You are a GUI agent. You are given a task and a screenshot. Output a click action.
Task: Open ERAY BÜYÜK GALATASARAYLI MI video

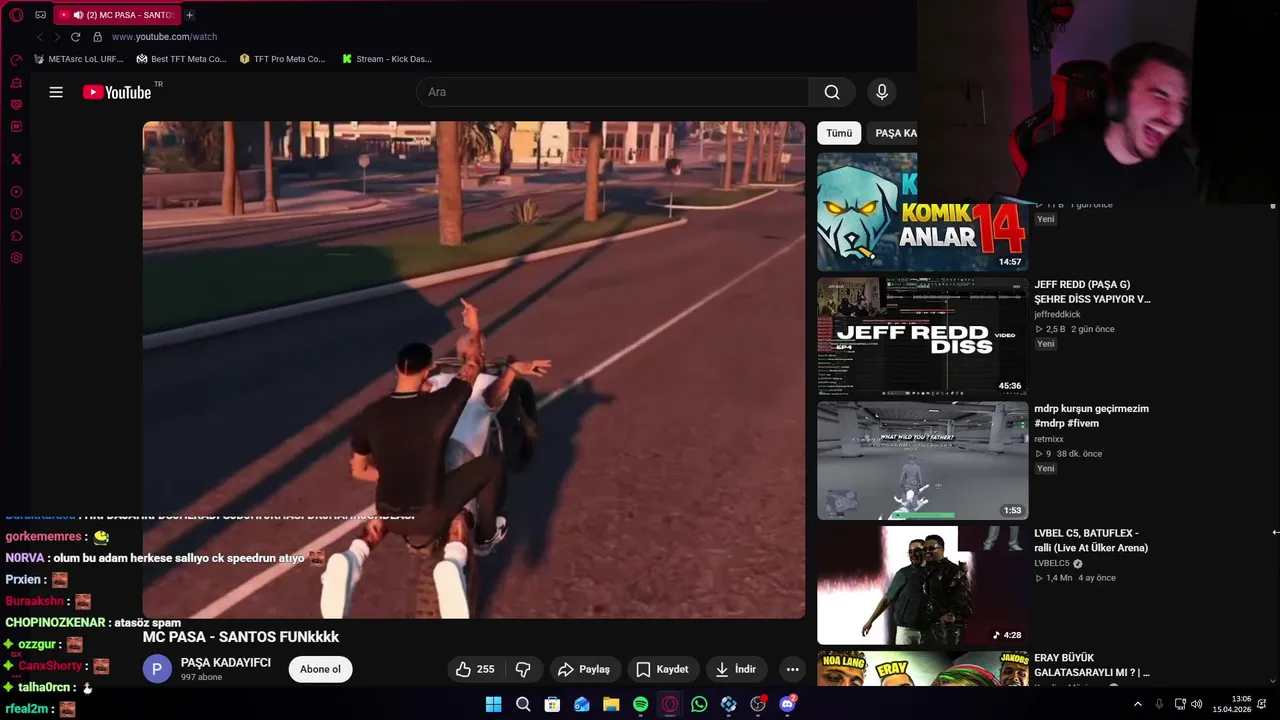click(1092, 665)
